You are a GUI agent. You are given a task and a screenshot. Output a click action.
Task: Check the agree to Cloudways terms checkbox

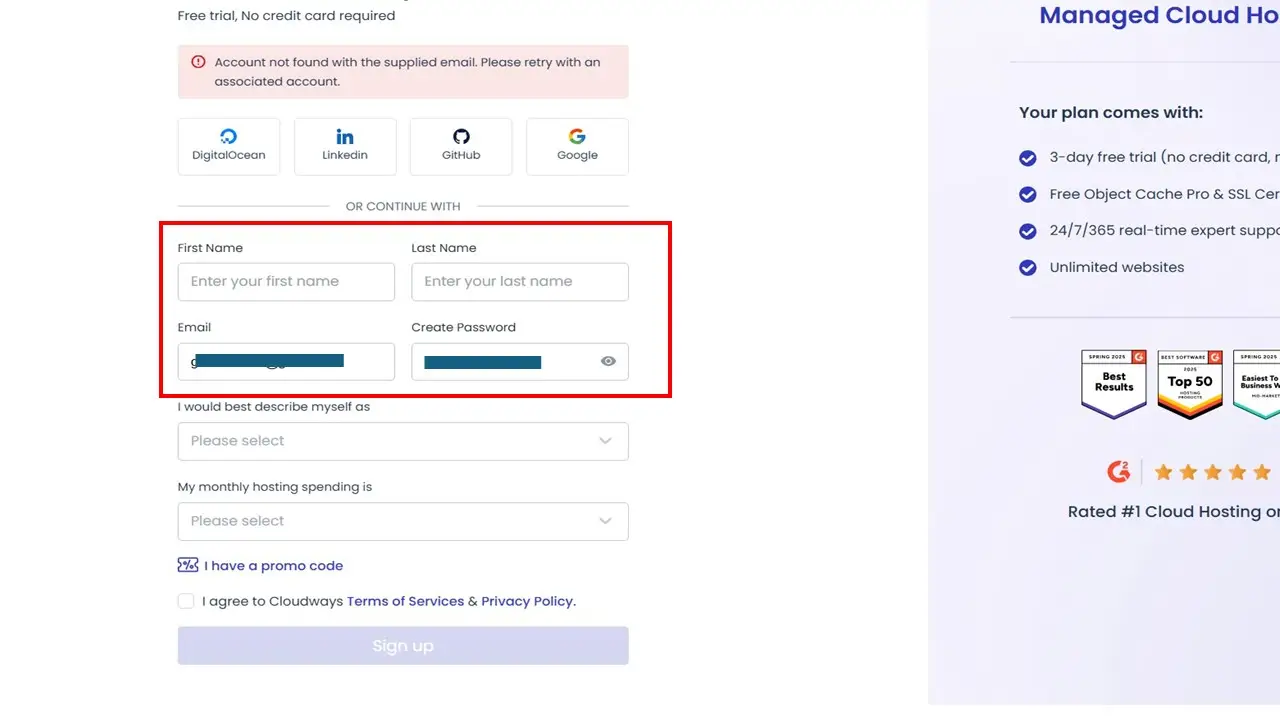click(186, 601)
